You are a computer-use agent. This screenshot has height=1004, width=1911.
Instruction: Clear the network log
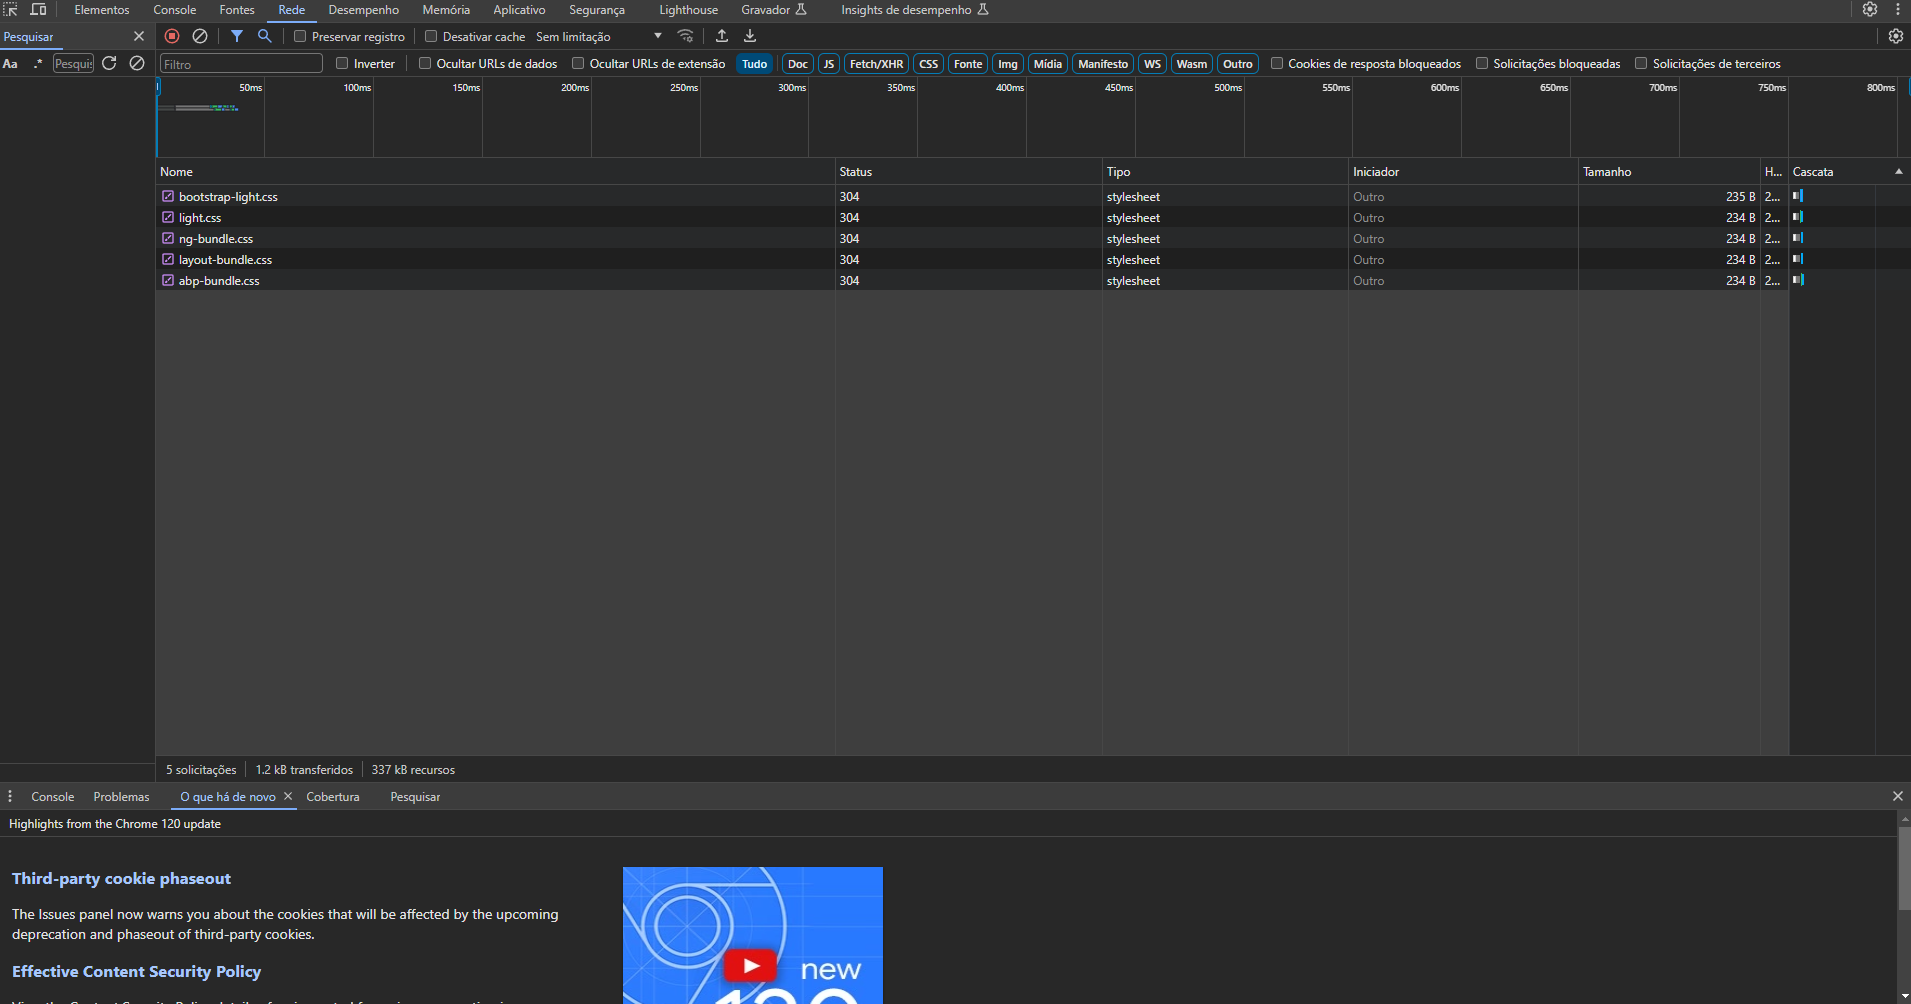tap(200, 36)
